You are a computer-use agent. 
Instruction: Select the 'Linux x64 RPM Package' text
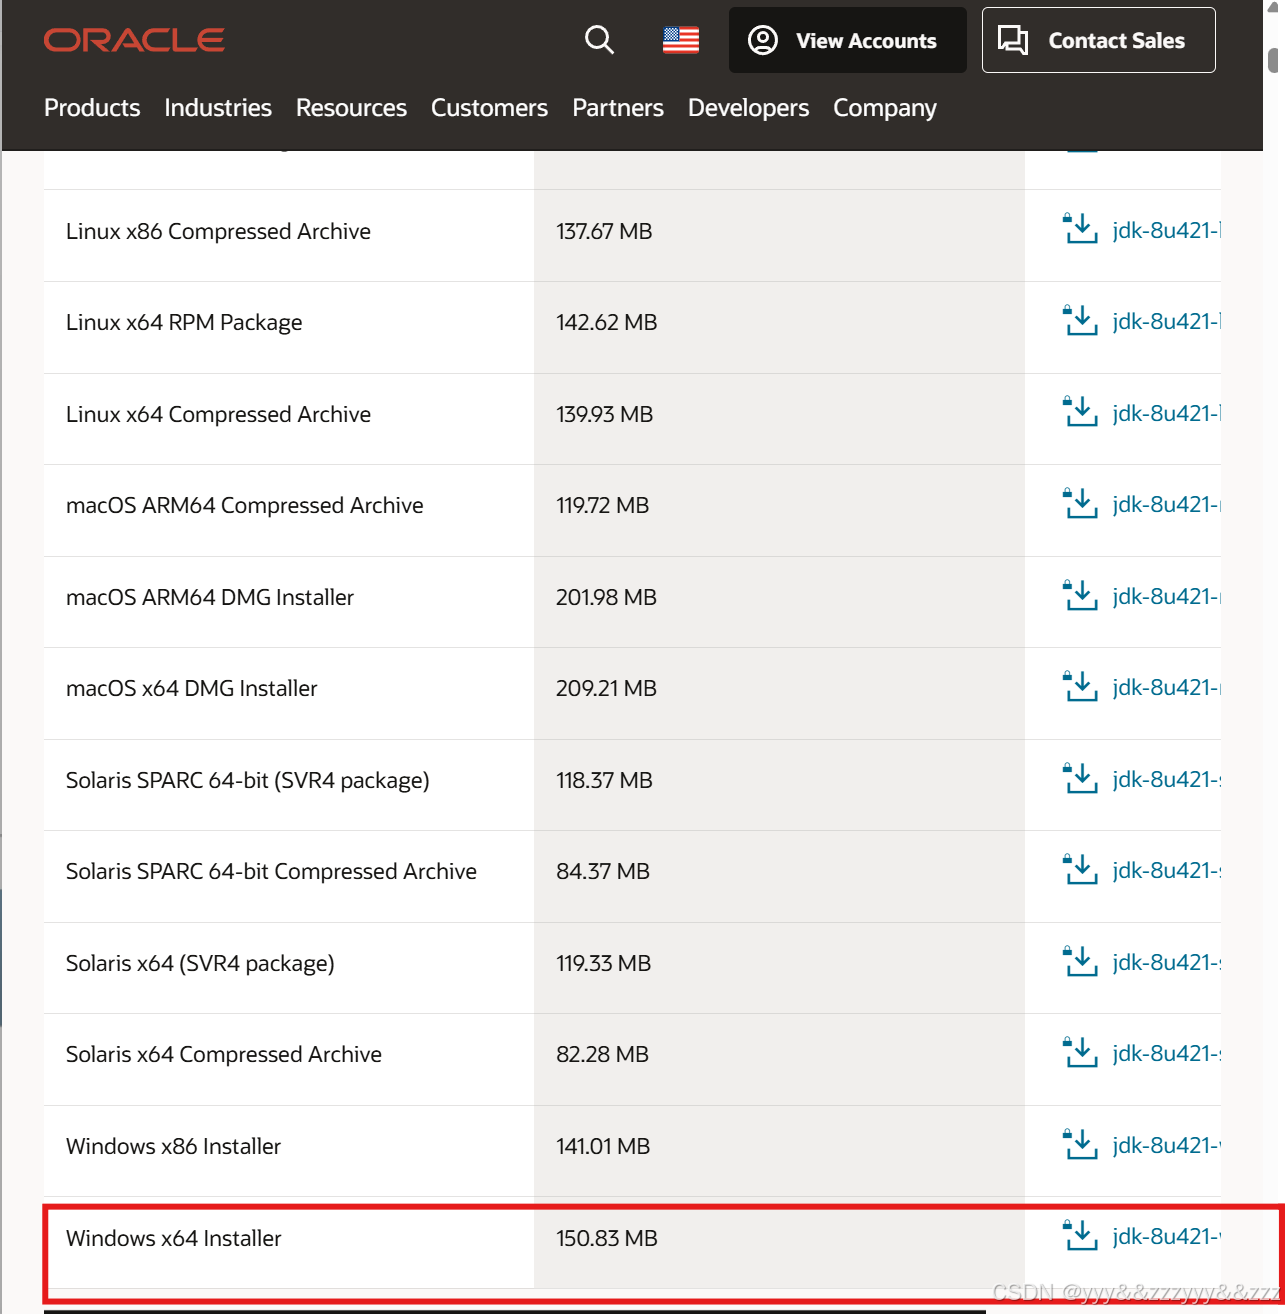[x=184, y=323]
